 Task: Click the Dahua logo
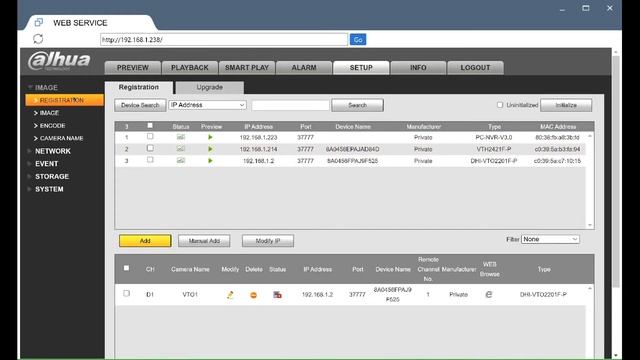pyautogui.click(x=59, y=61)
